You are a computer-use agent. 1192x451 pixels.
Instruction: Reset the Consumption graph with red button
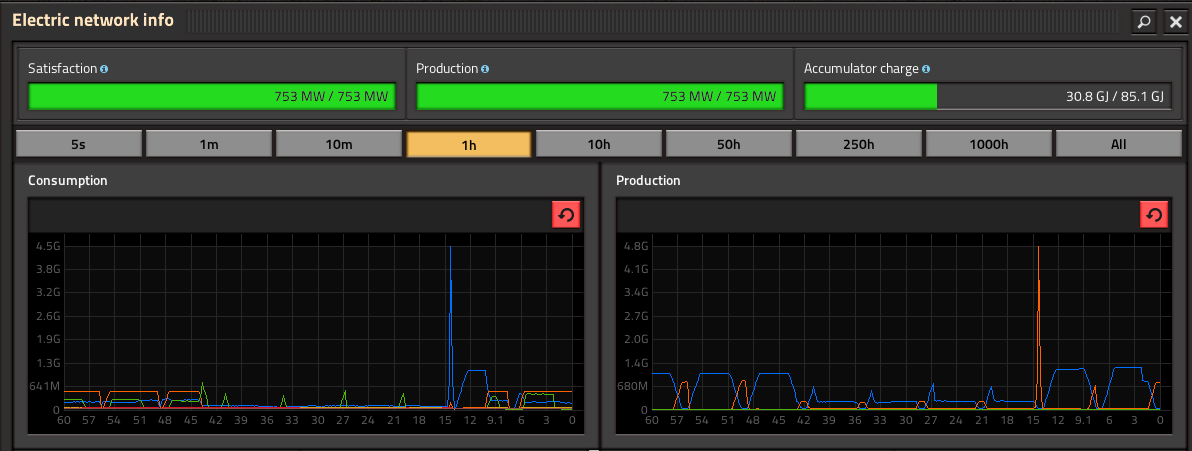point(566,214)
